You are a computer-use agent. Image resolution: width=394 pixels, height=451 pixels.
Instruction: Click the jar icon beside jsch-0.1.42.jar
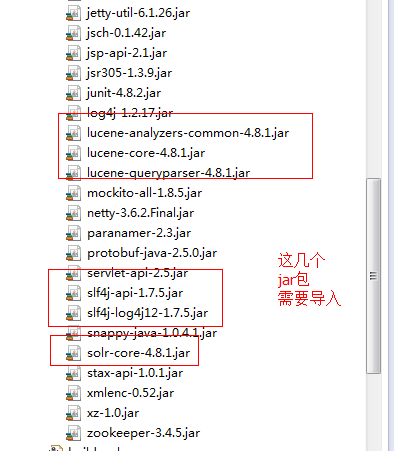point(73,33)
